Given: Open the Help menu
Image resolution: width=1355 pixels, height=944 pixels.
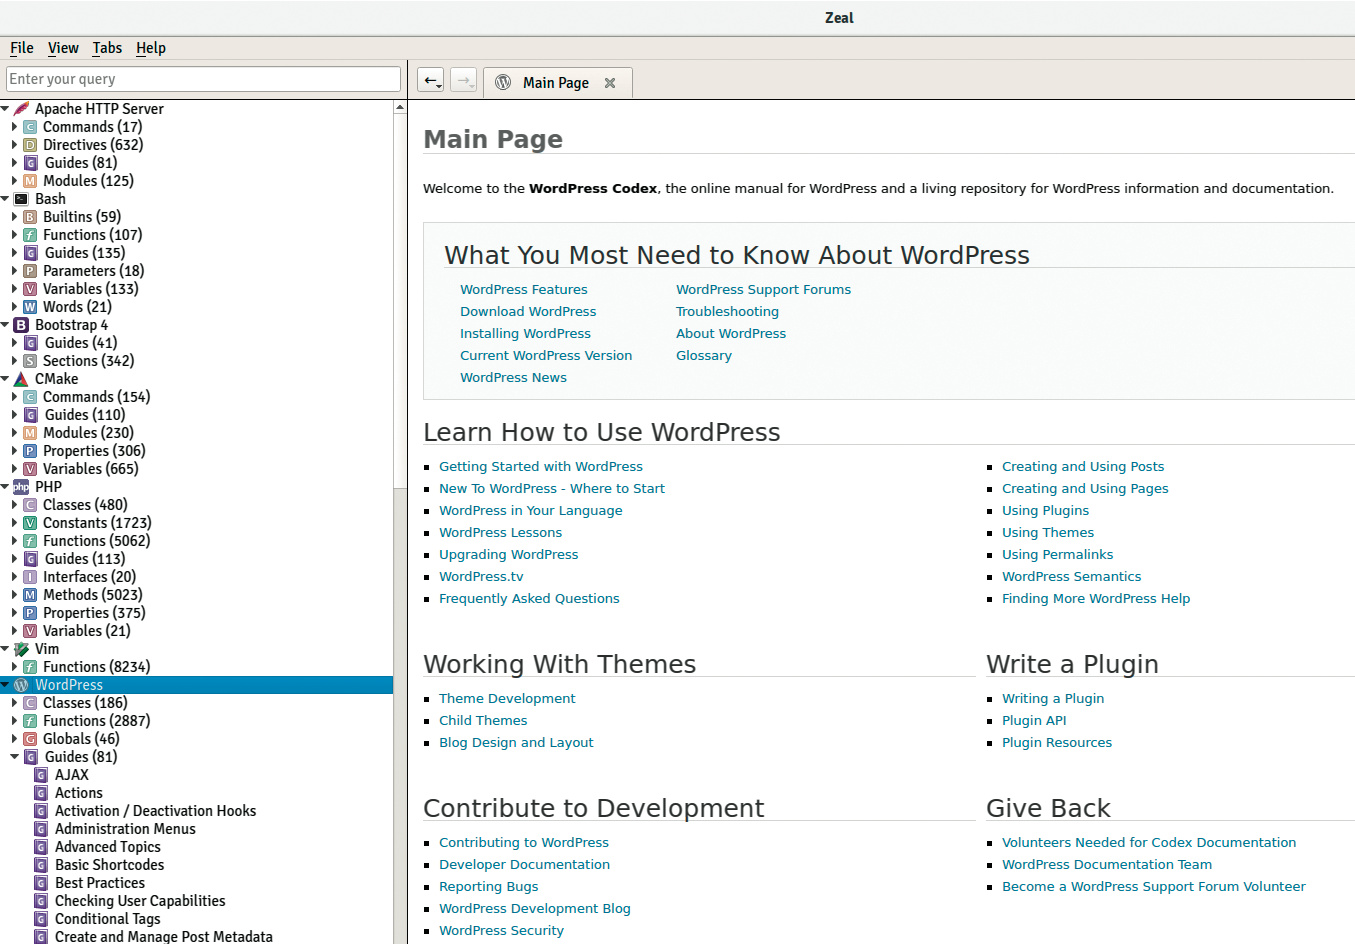Looking at the screenshot, I should point(151,48).
